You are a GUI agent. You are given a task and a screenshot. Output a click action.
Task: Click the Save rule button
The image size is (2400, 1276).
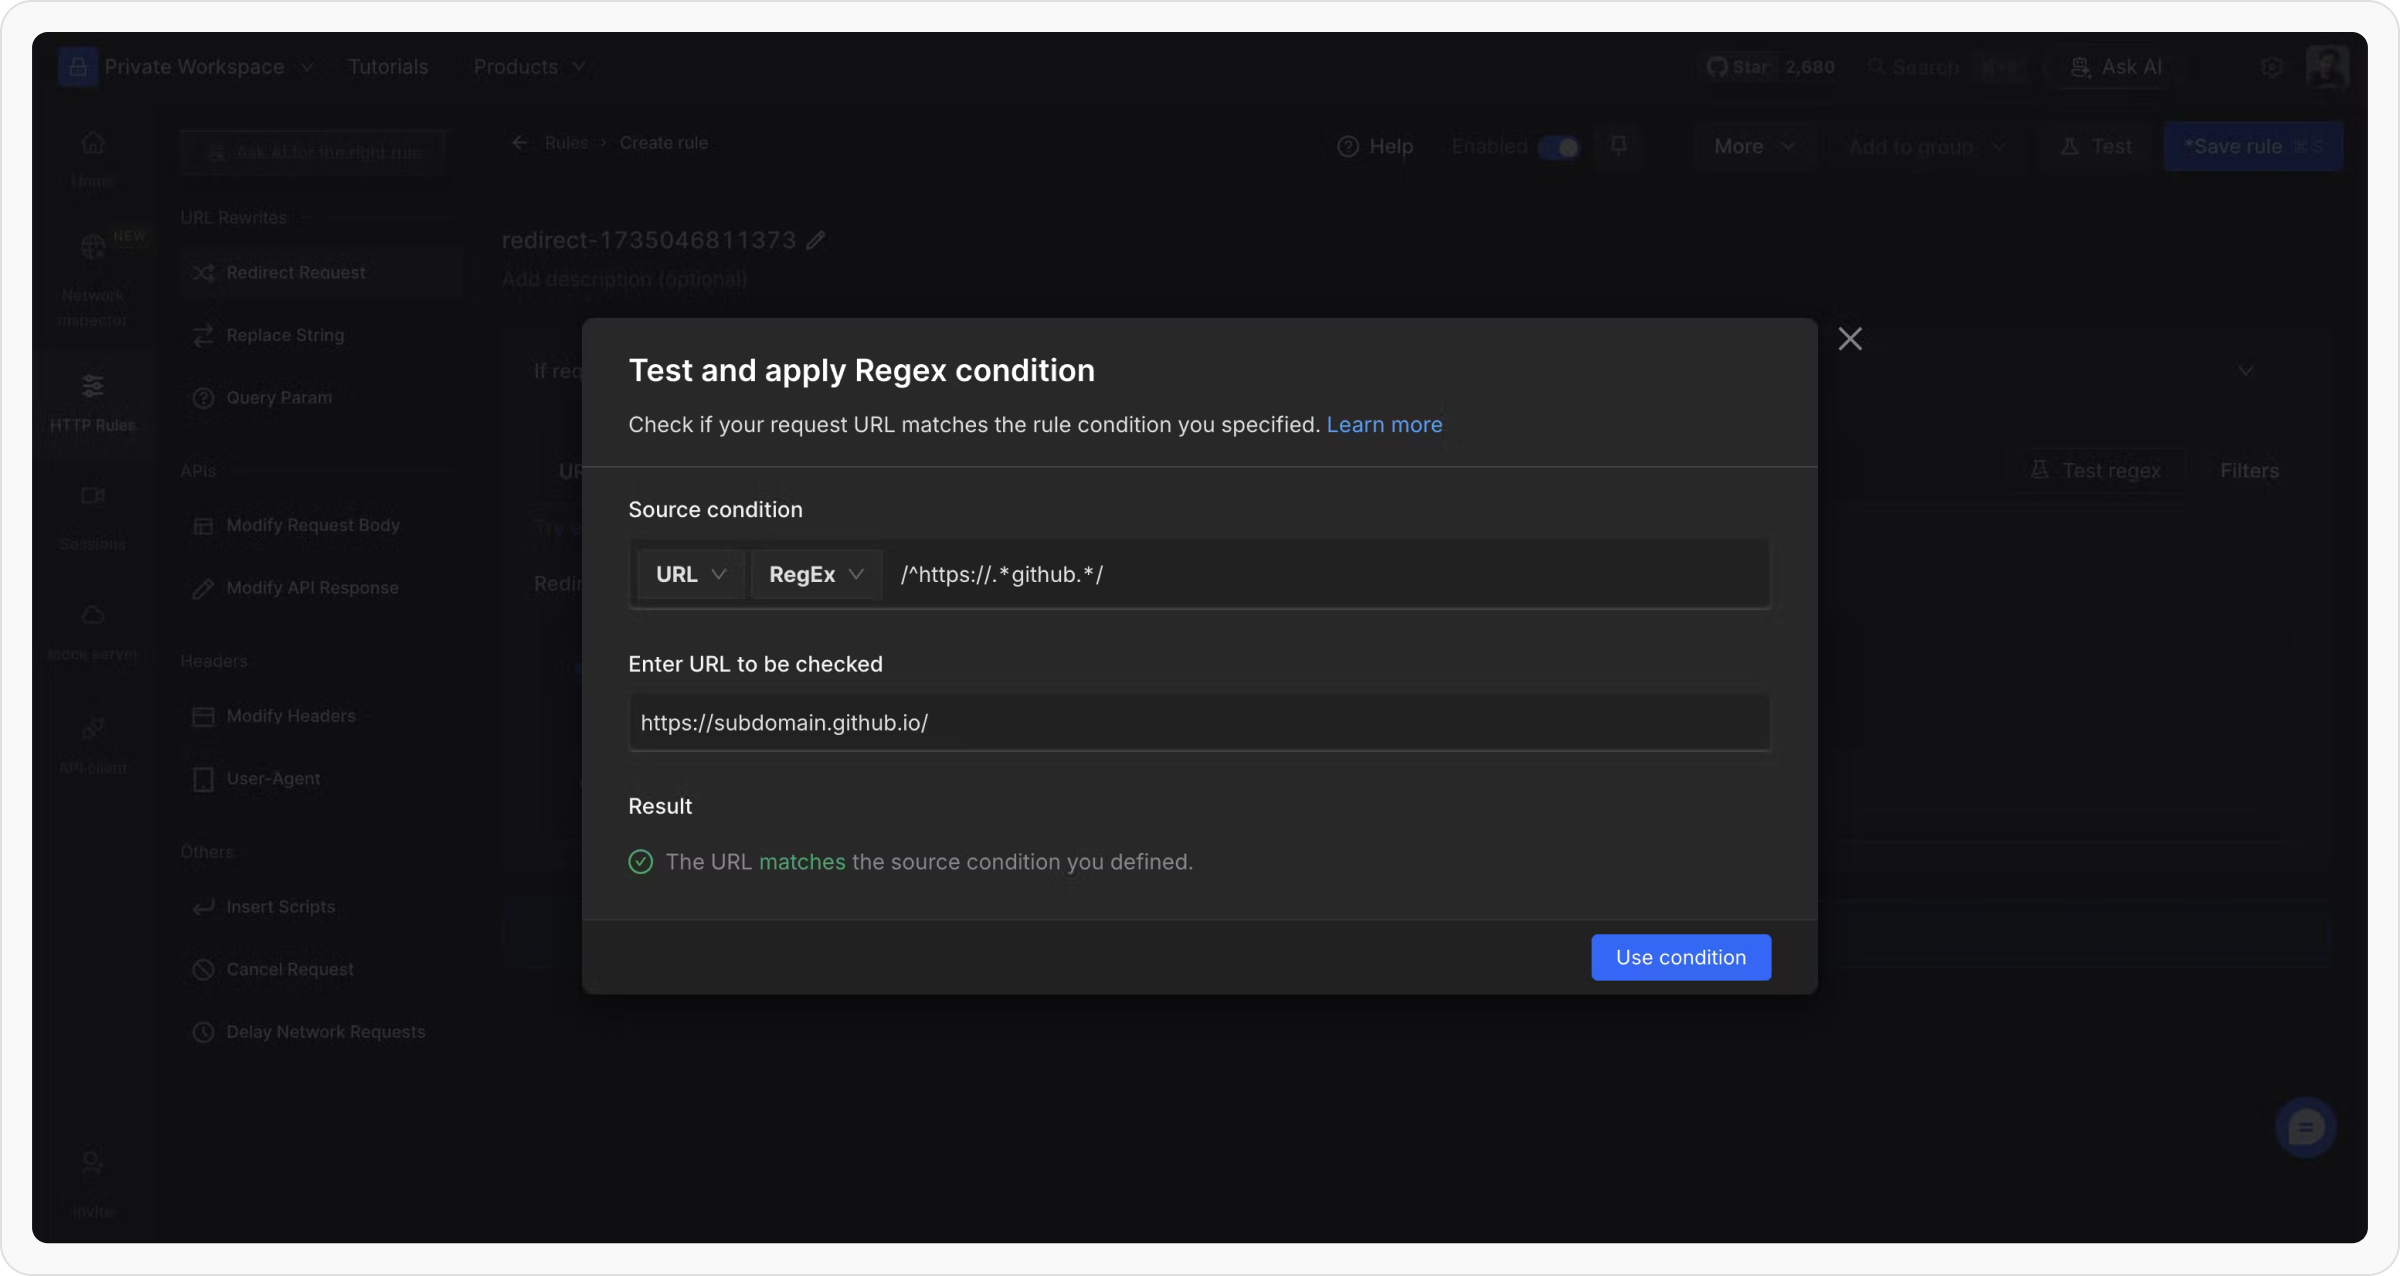2252,147
